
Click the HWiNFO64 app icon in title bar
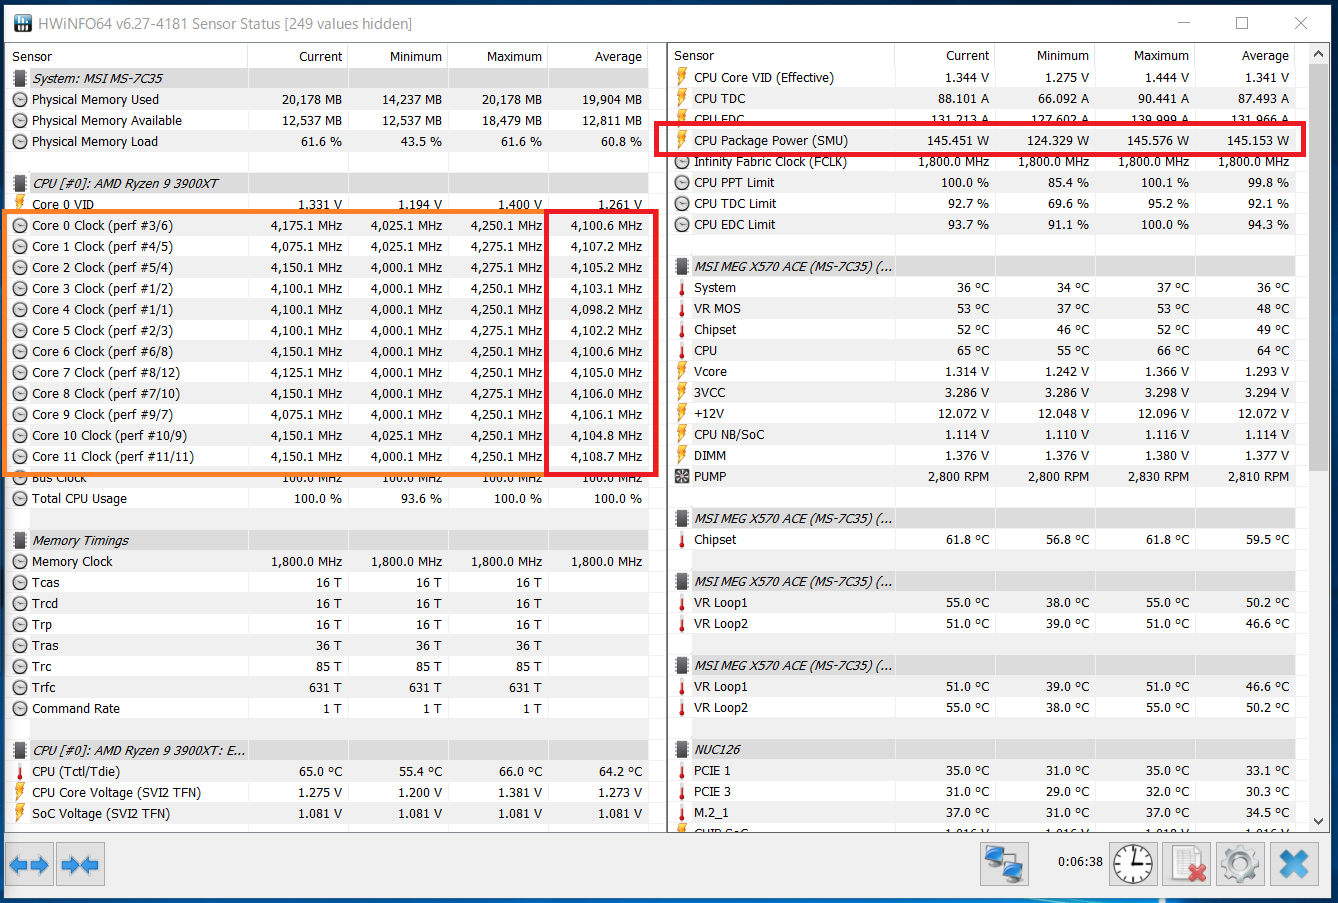[x=22, y=23]
